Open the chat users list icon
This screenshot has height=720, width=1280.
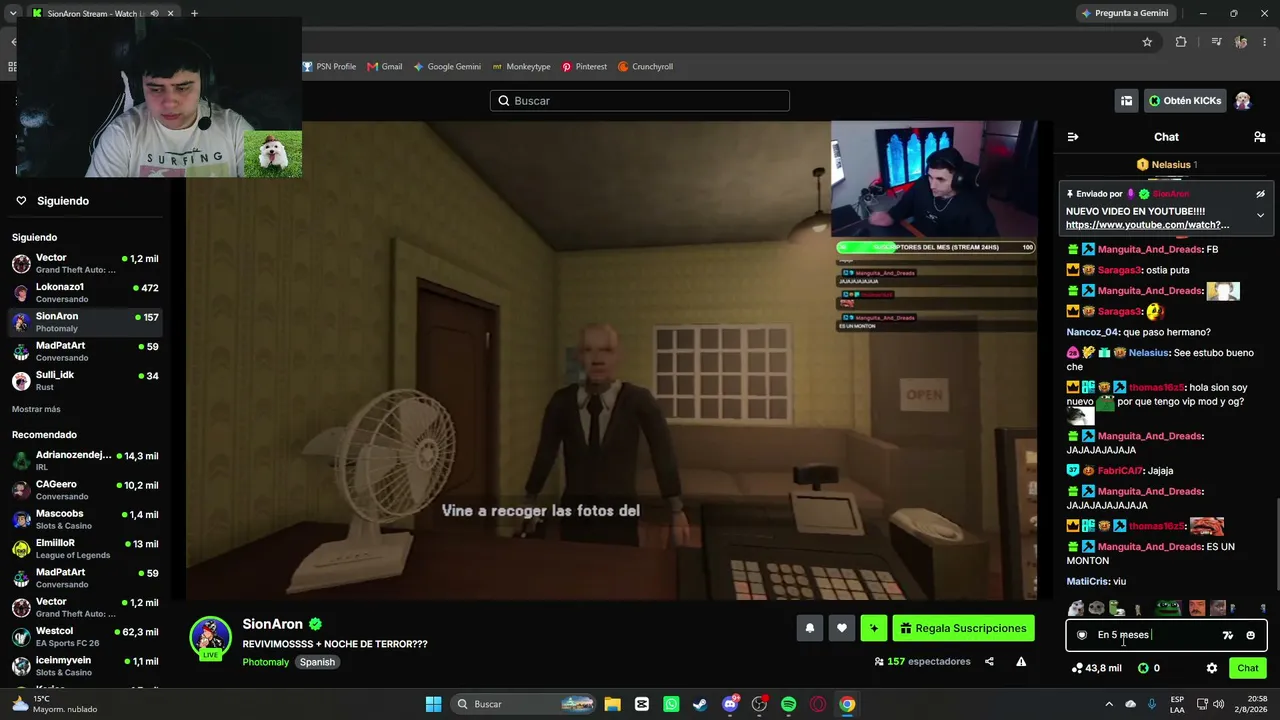tap(1260, 137)
